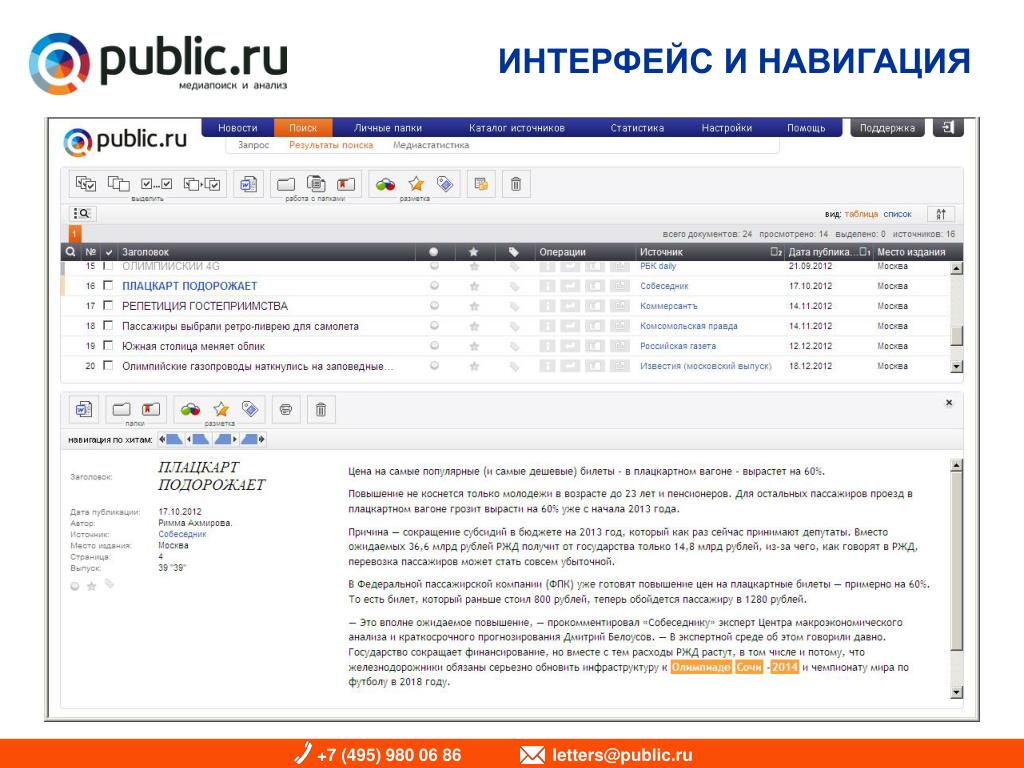
Task: Click the sort order icon near вид
Action: click(x=941, y=214)
